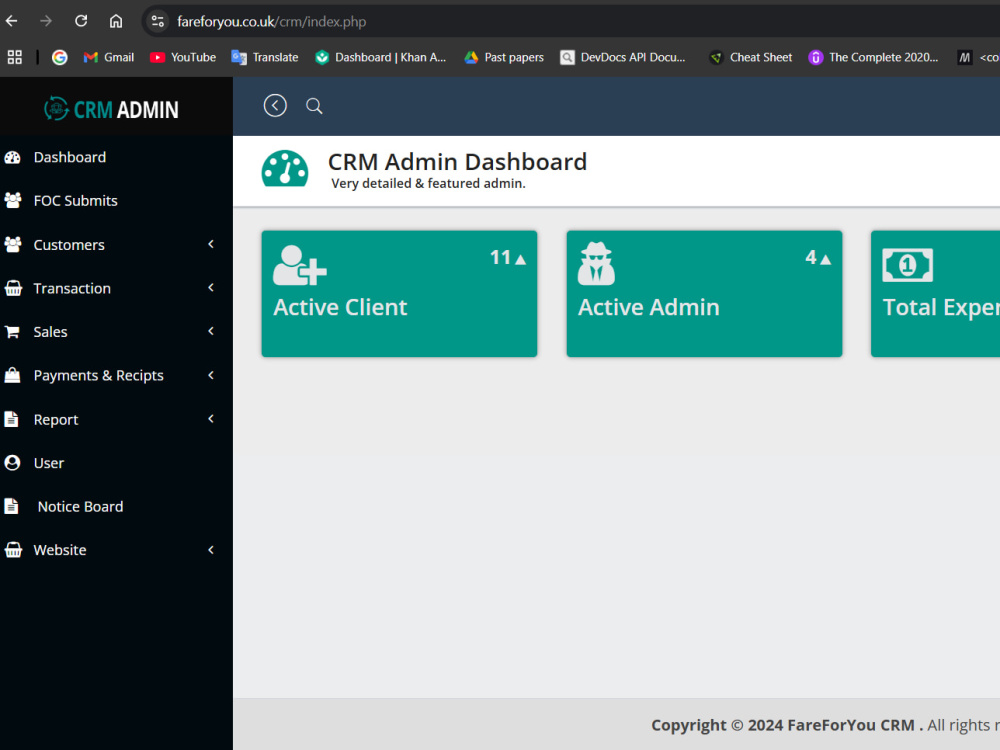1000x750 pixels.
Task: Expand the Payments & Recipts chevron
Action: pos(211,375)
